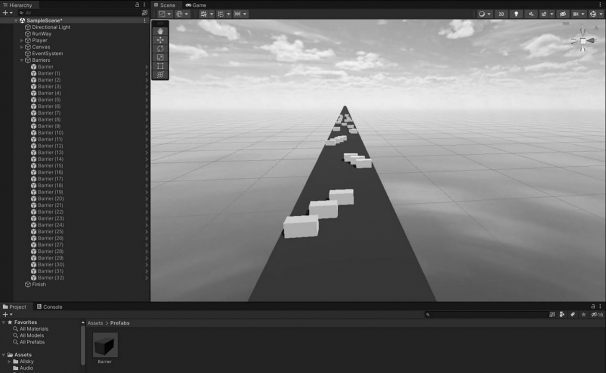
Task: Select the Scale tool in Scene toolbar
Action: tap(160, 57)
